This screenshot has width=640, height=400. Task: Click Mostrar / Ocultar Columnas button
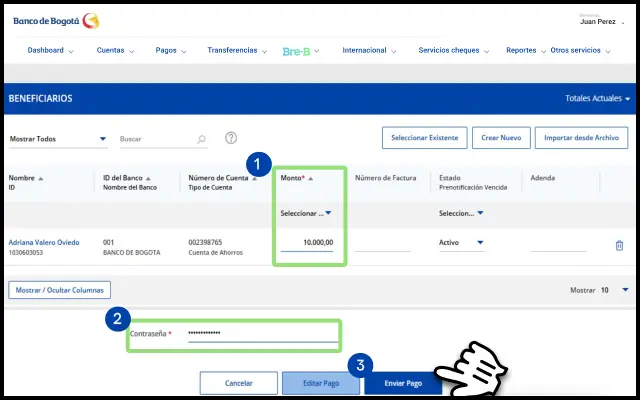[x=60, y=290]
